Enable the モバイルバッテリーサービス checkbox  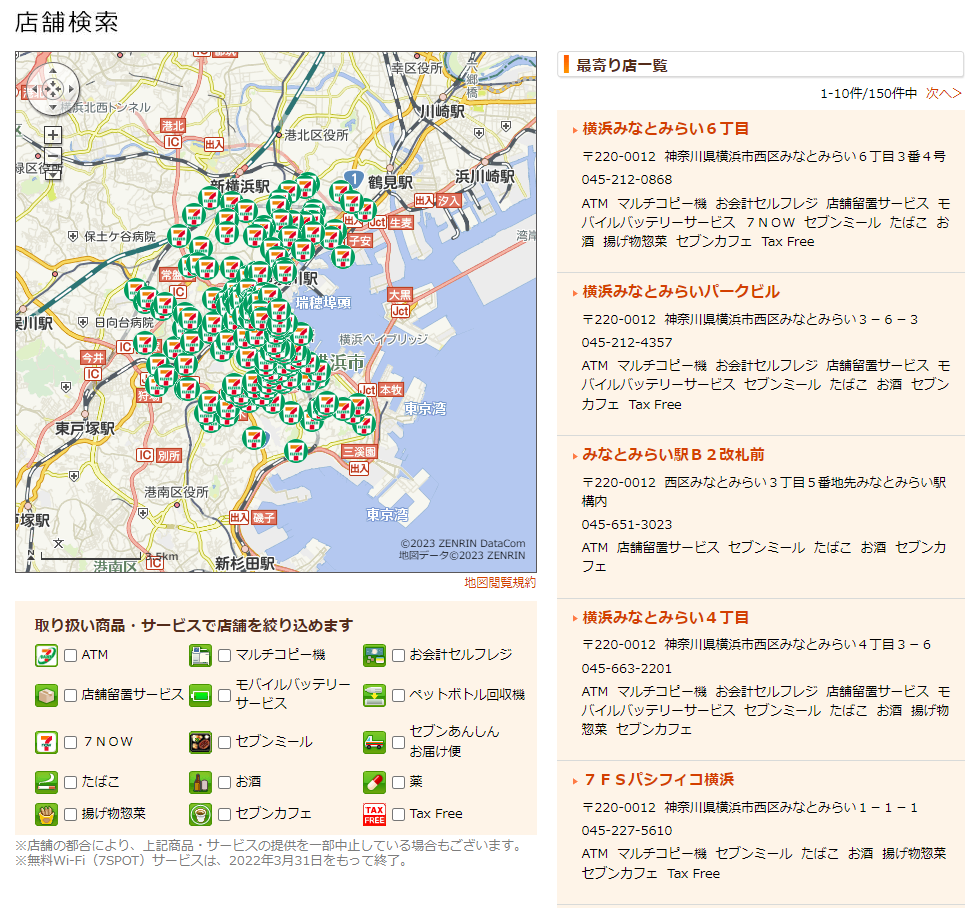click(x=224, y=695)
